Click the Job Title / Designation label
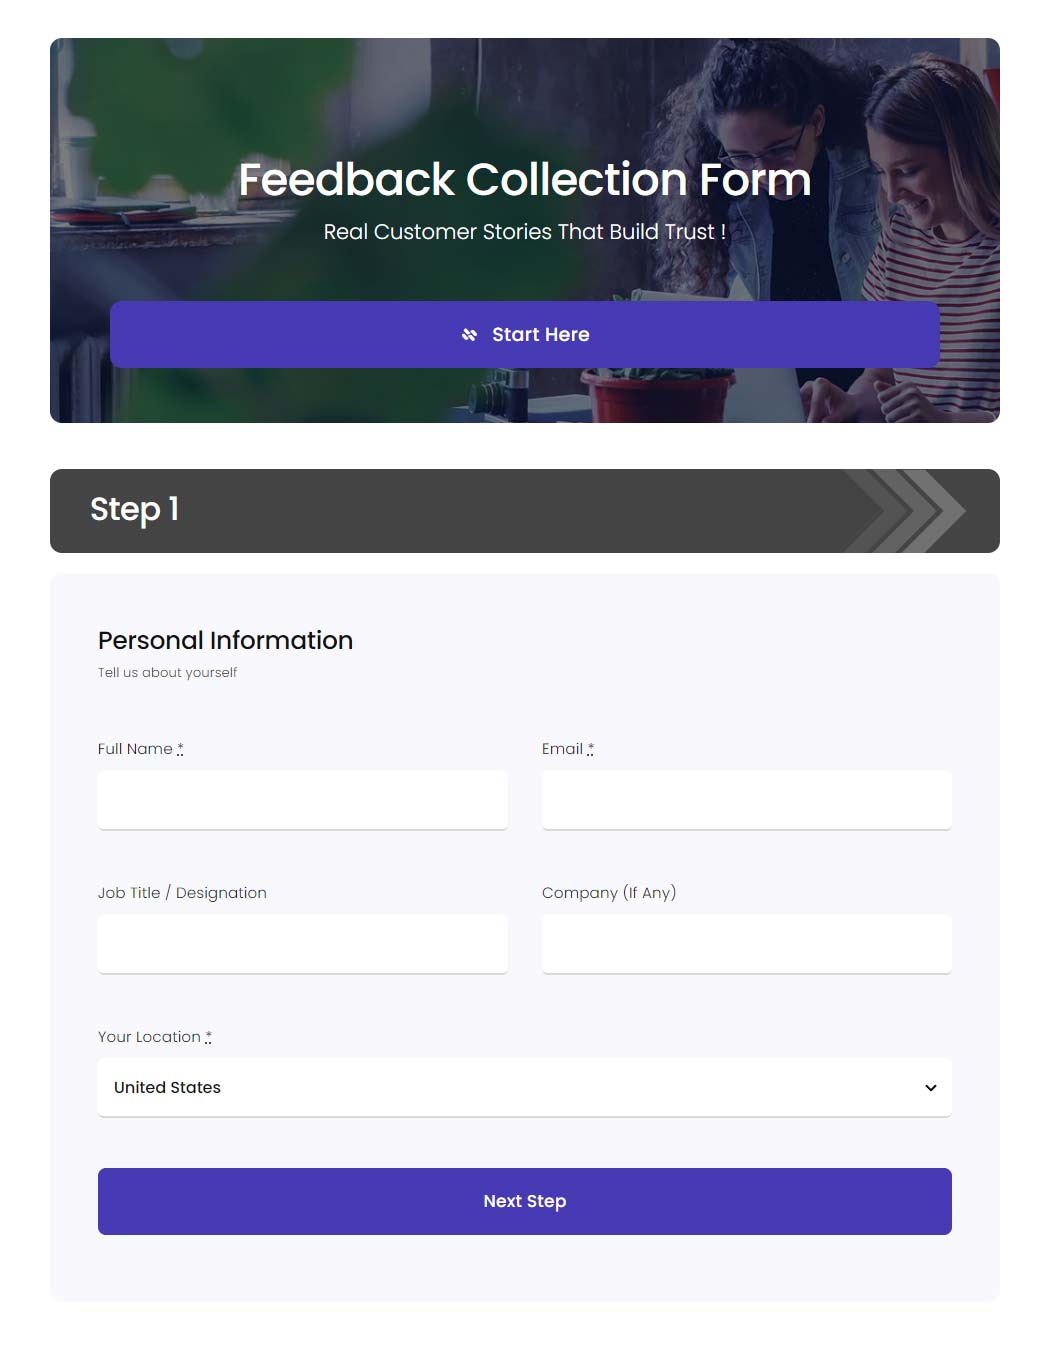1051x1350 pixels. 182,893
